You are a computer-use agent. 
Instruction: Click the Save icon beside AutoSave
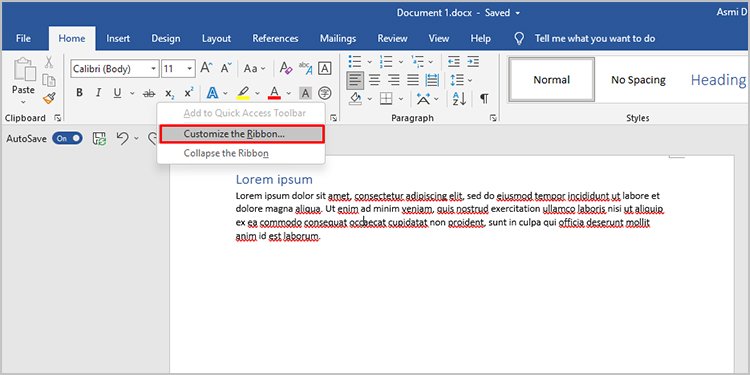coord(99,139)
